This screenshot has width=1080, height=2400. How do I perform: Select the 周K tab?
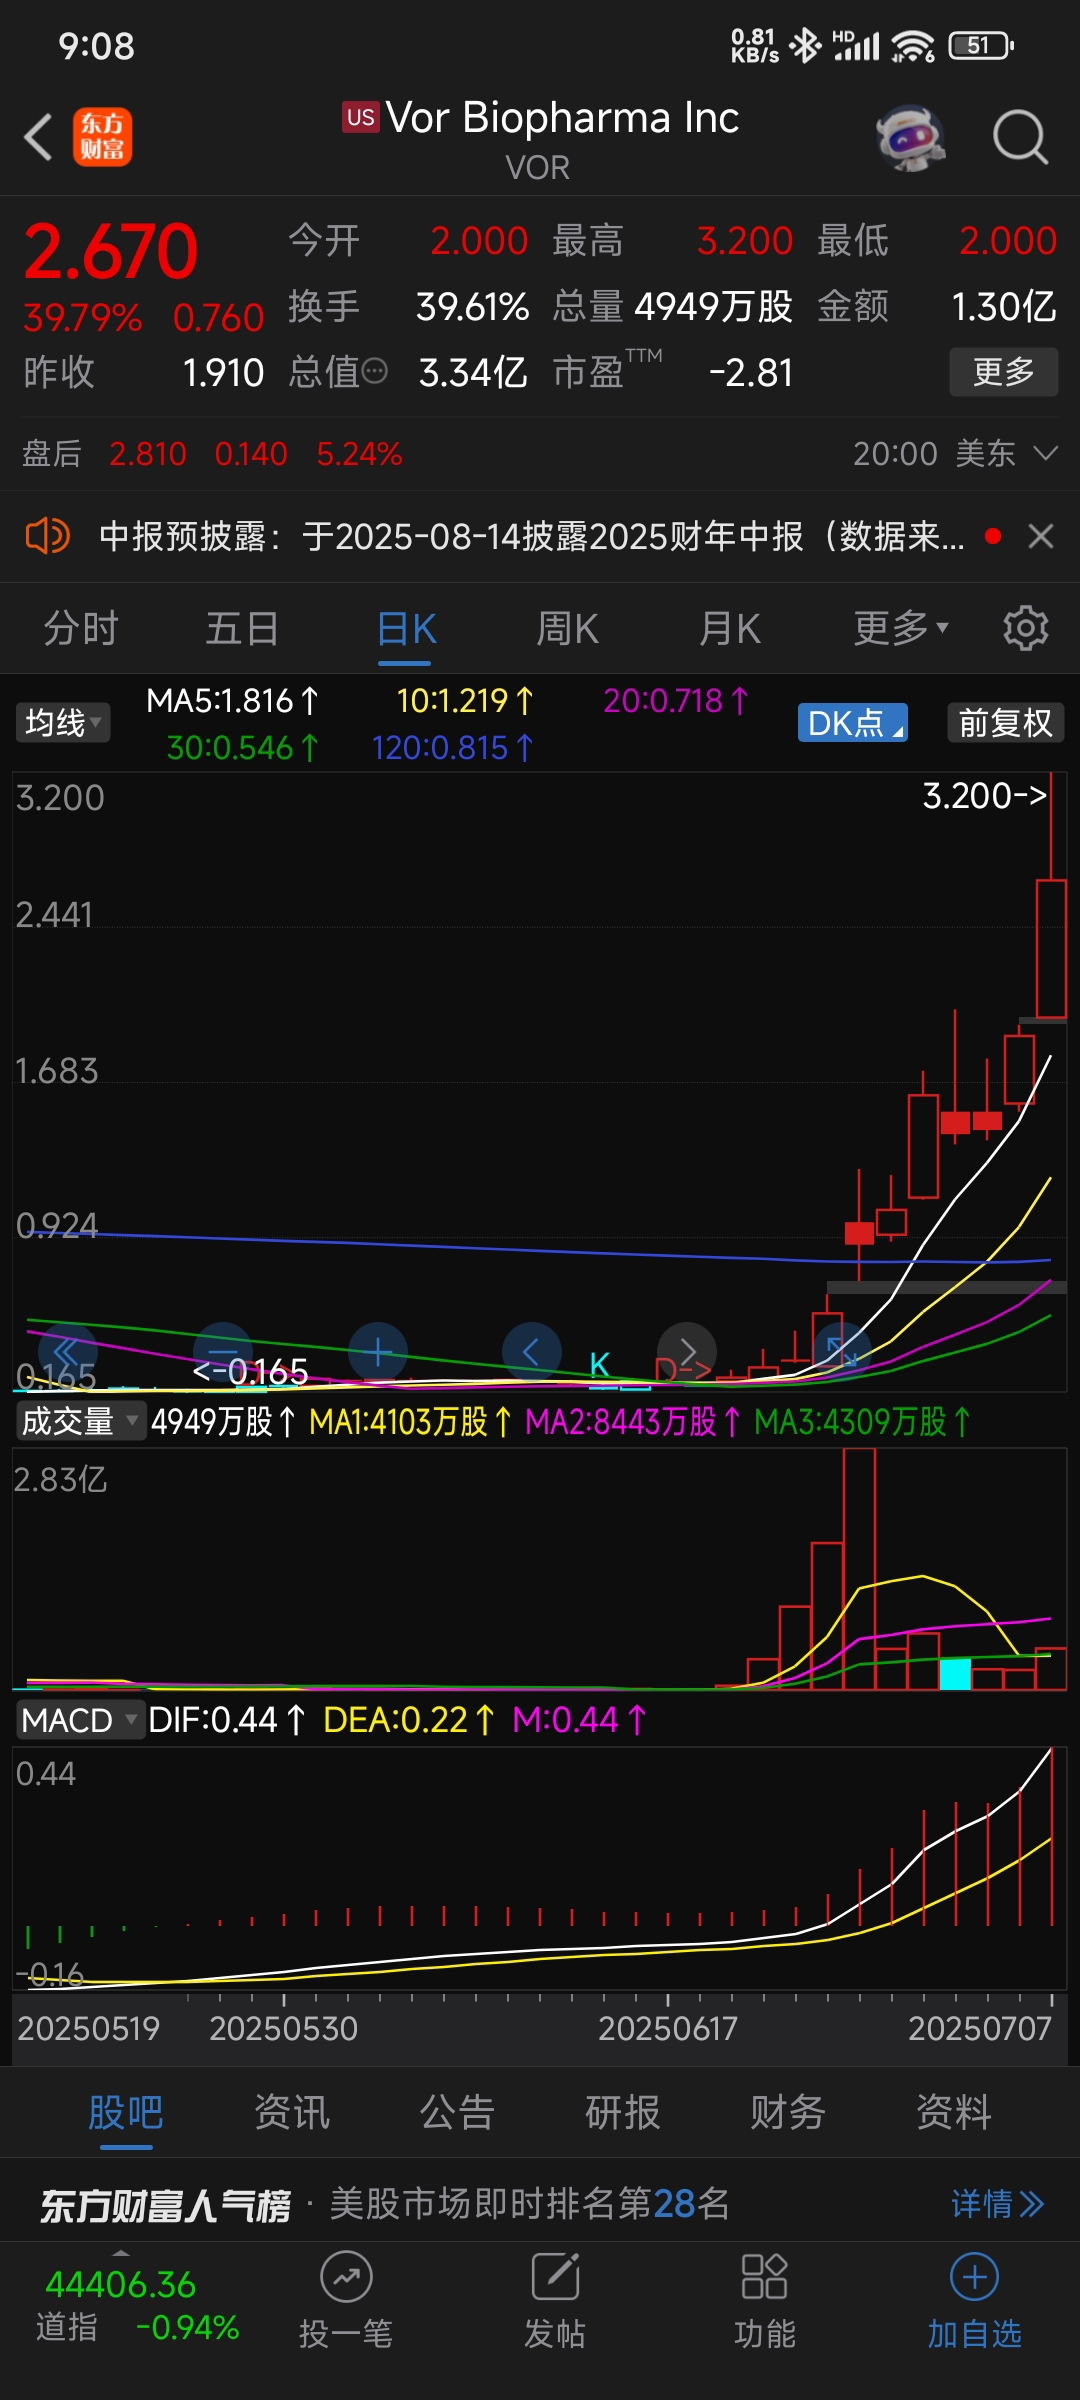click(x=567, y=629)
